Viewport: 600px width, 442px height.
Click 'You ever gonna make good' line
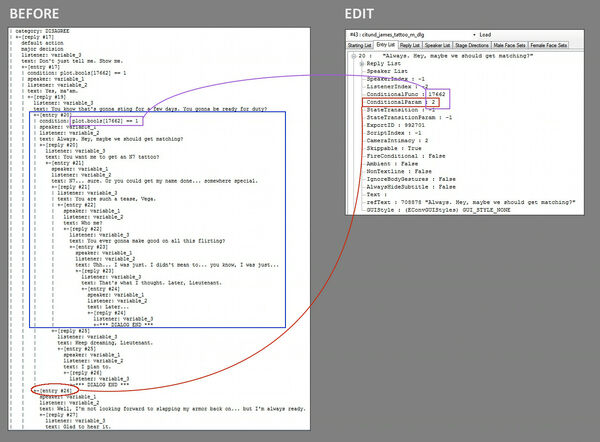(x=147, y=241)
